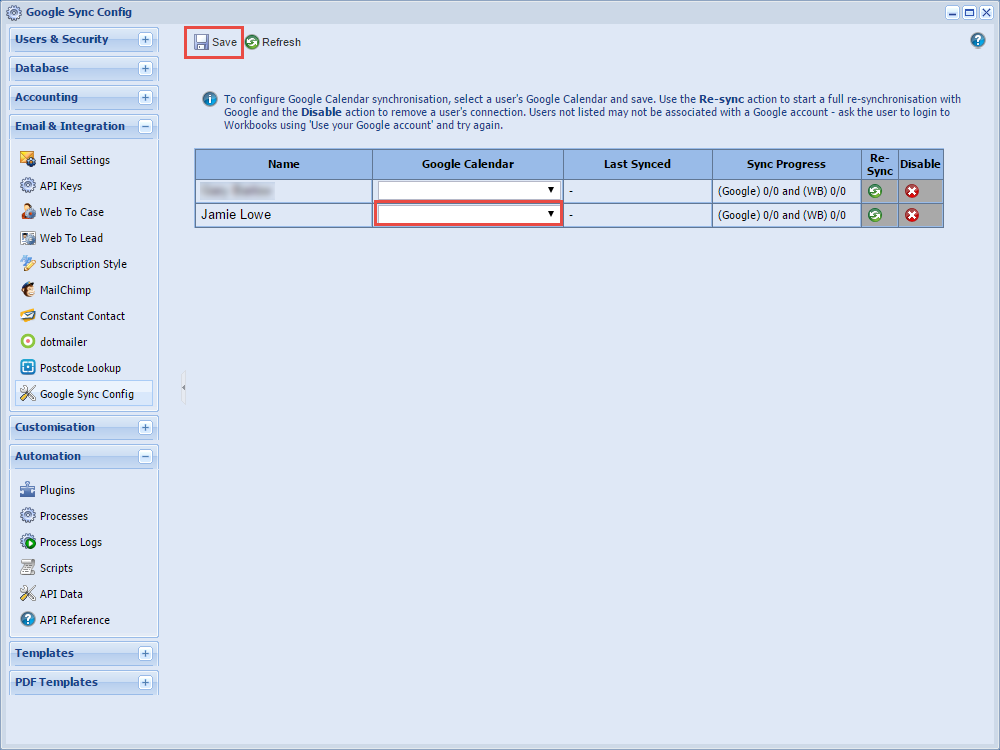Click the Save toolbar button
The width and height of the screenshot is (1000, 750).
[215, 42]
